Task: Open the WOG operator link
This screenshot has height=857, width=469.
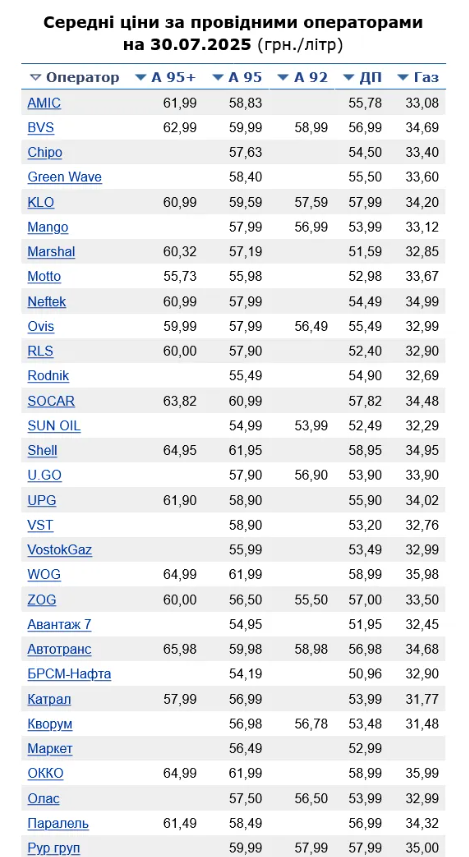Action: (44, 574)
